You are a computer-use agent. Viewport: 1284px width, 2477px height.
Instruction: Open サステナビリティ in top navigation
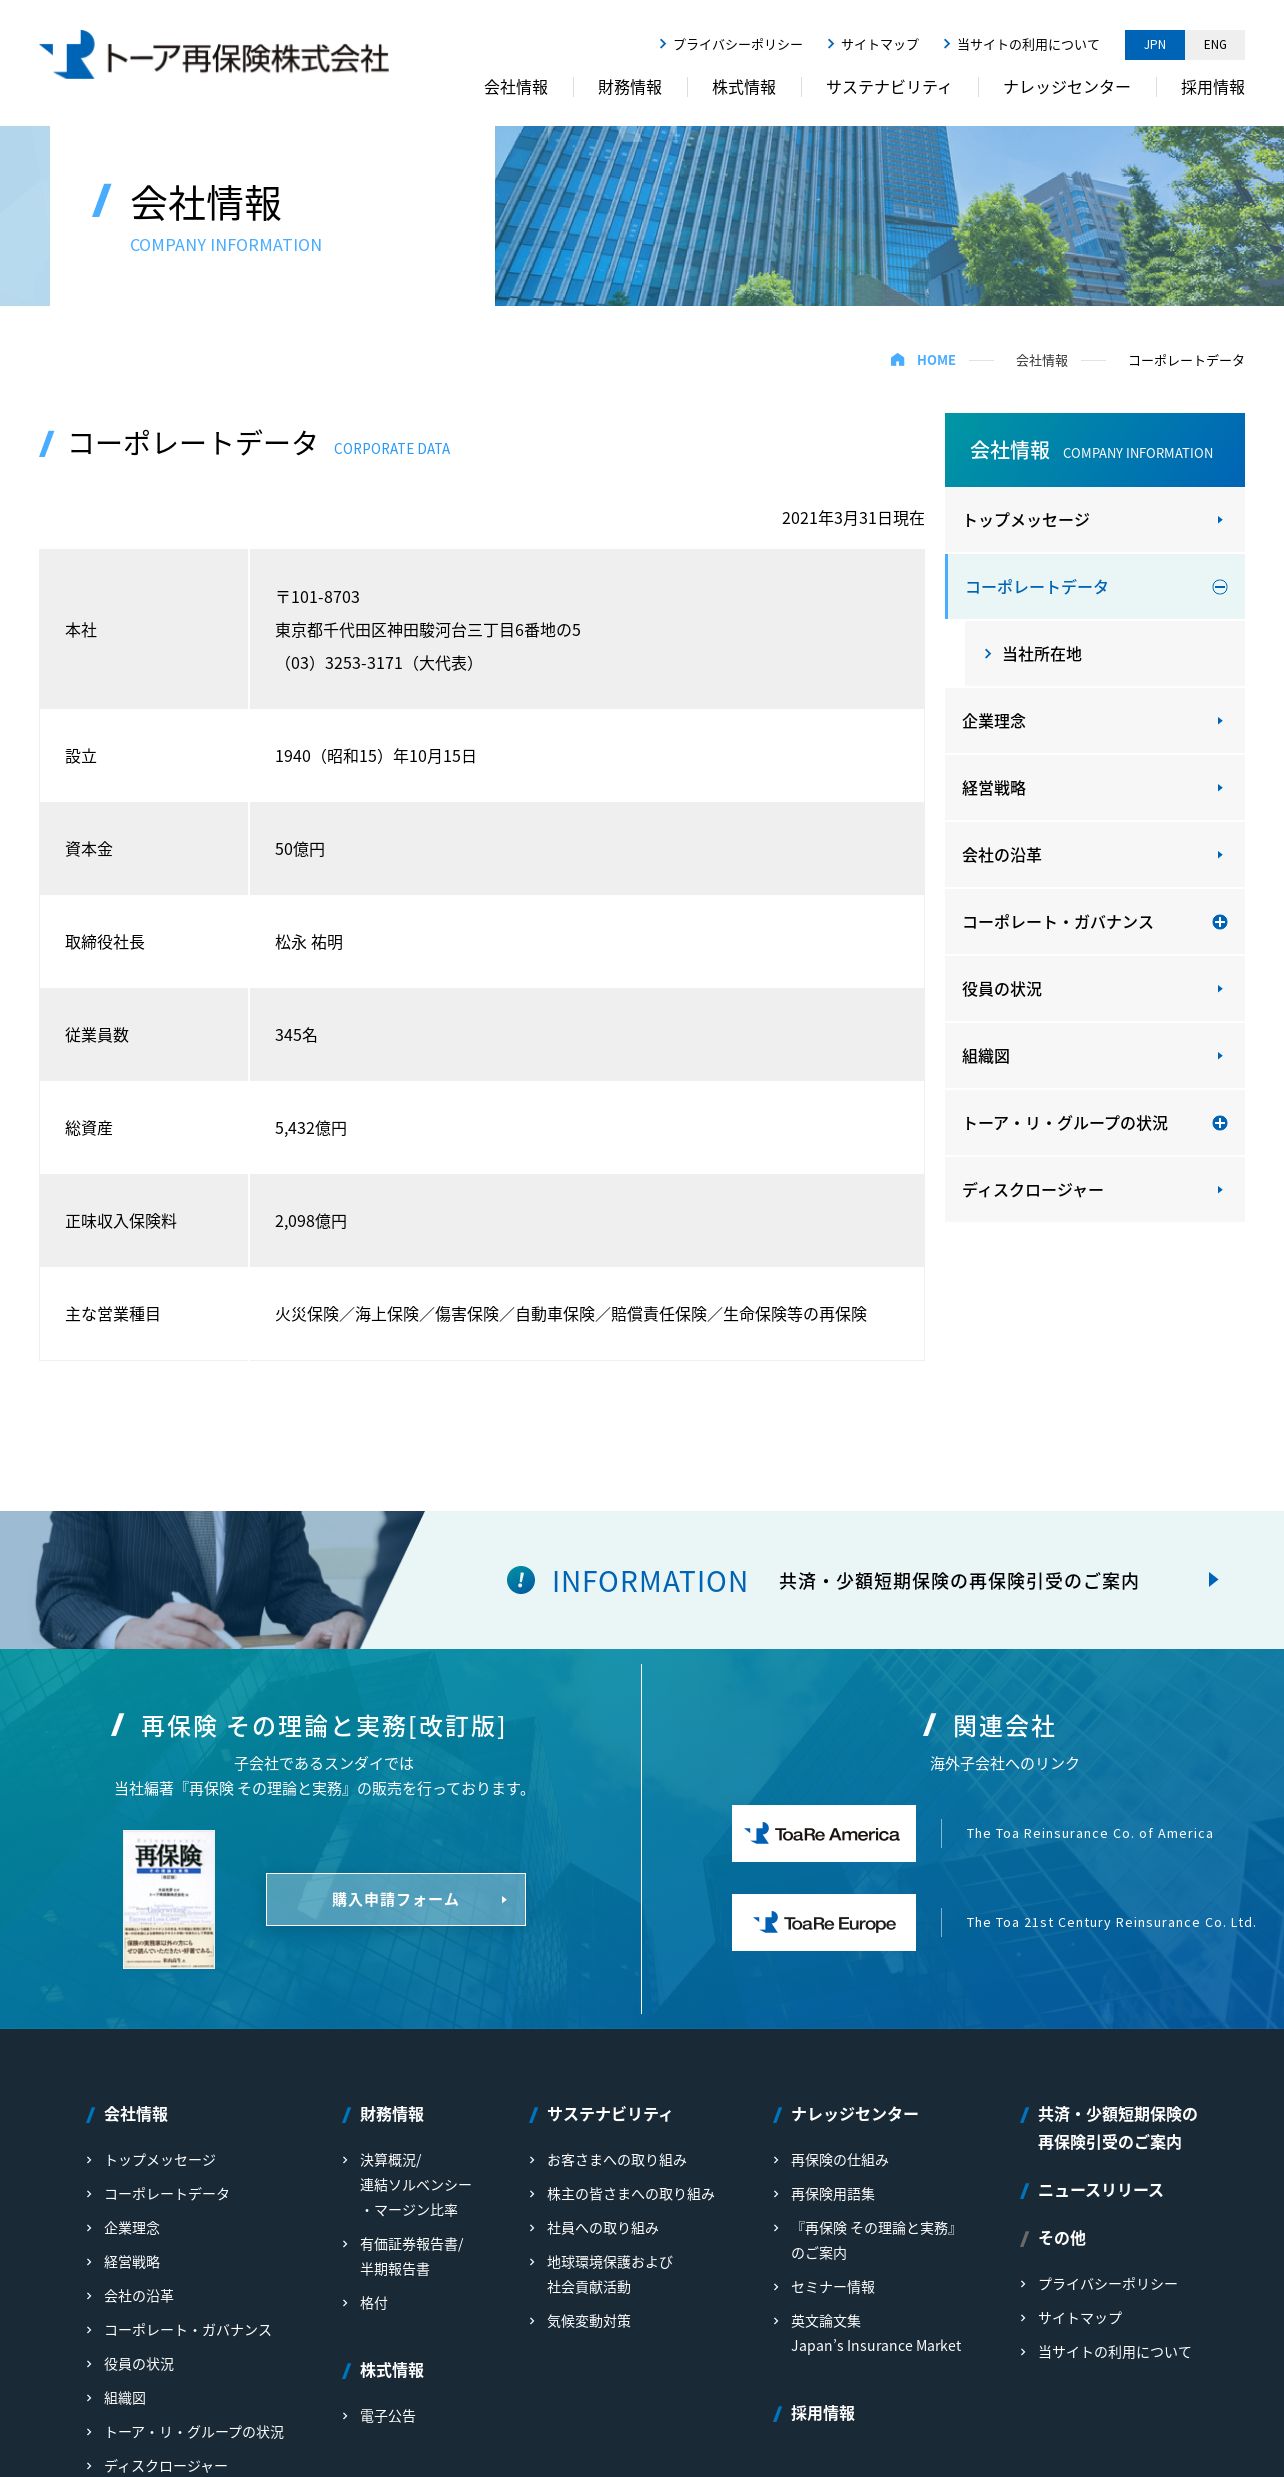pos(889,88)
